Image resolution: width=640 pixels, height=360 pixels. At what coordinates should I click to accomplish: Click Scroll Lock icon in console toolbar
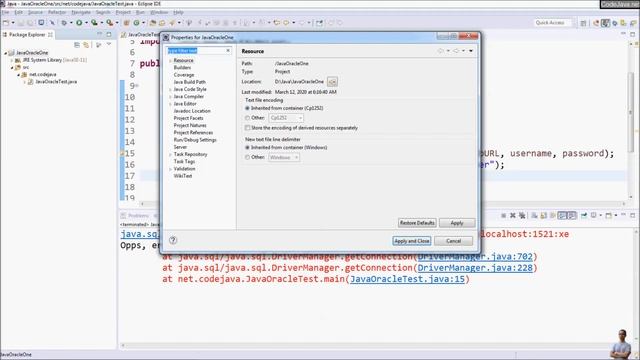click(544, 216)
